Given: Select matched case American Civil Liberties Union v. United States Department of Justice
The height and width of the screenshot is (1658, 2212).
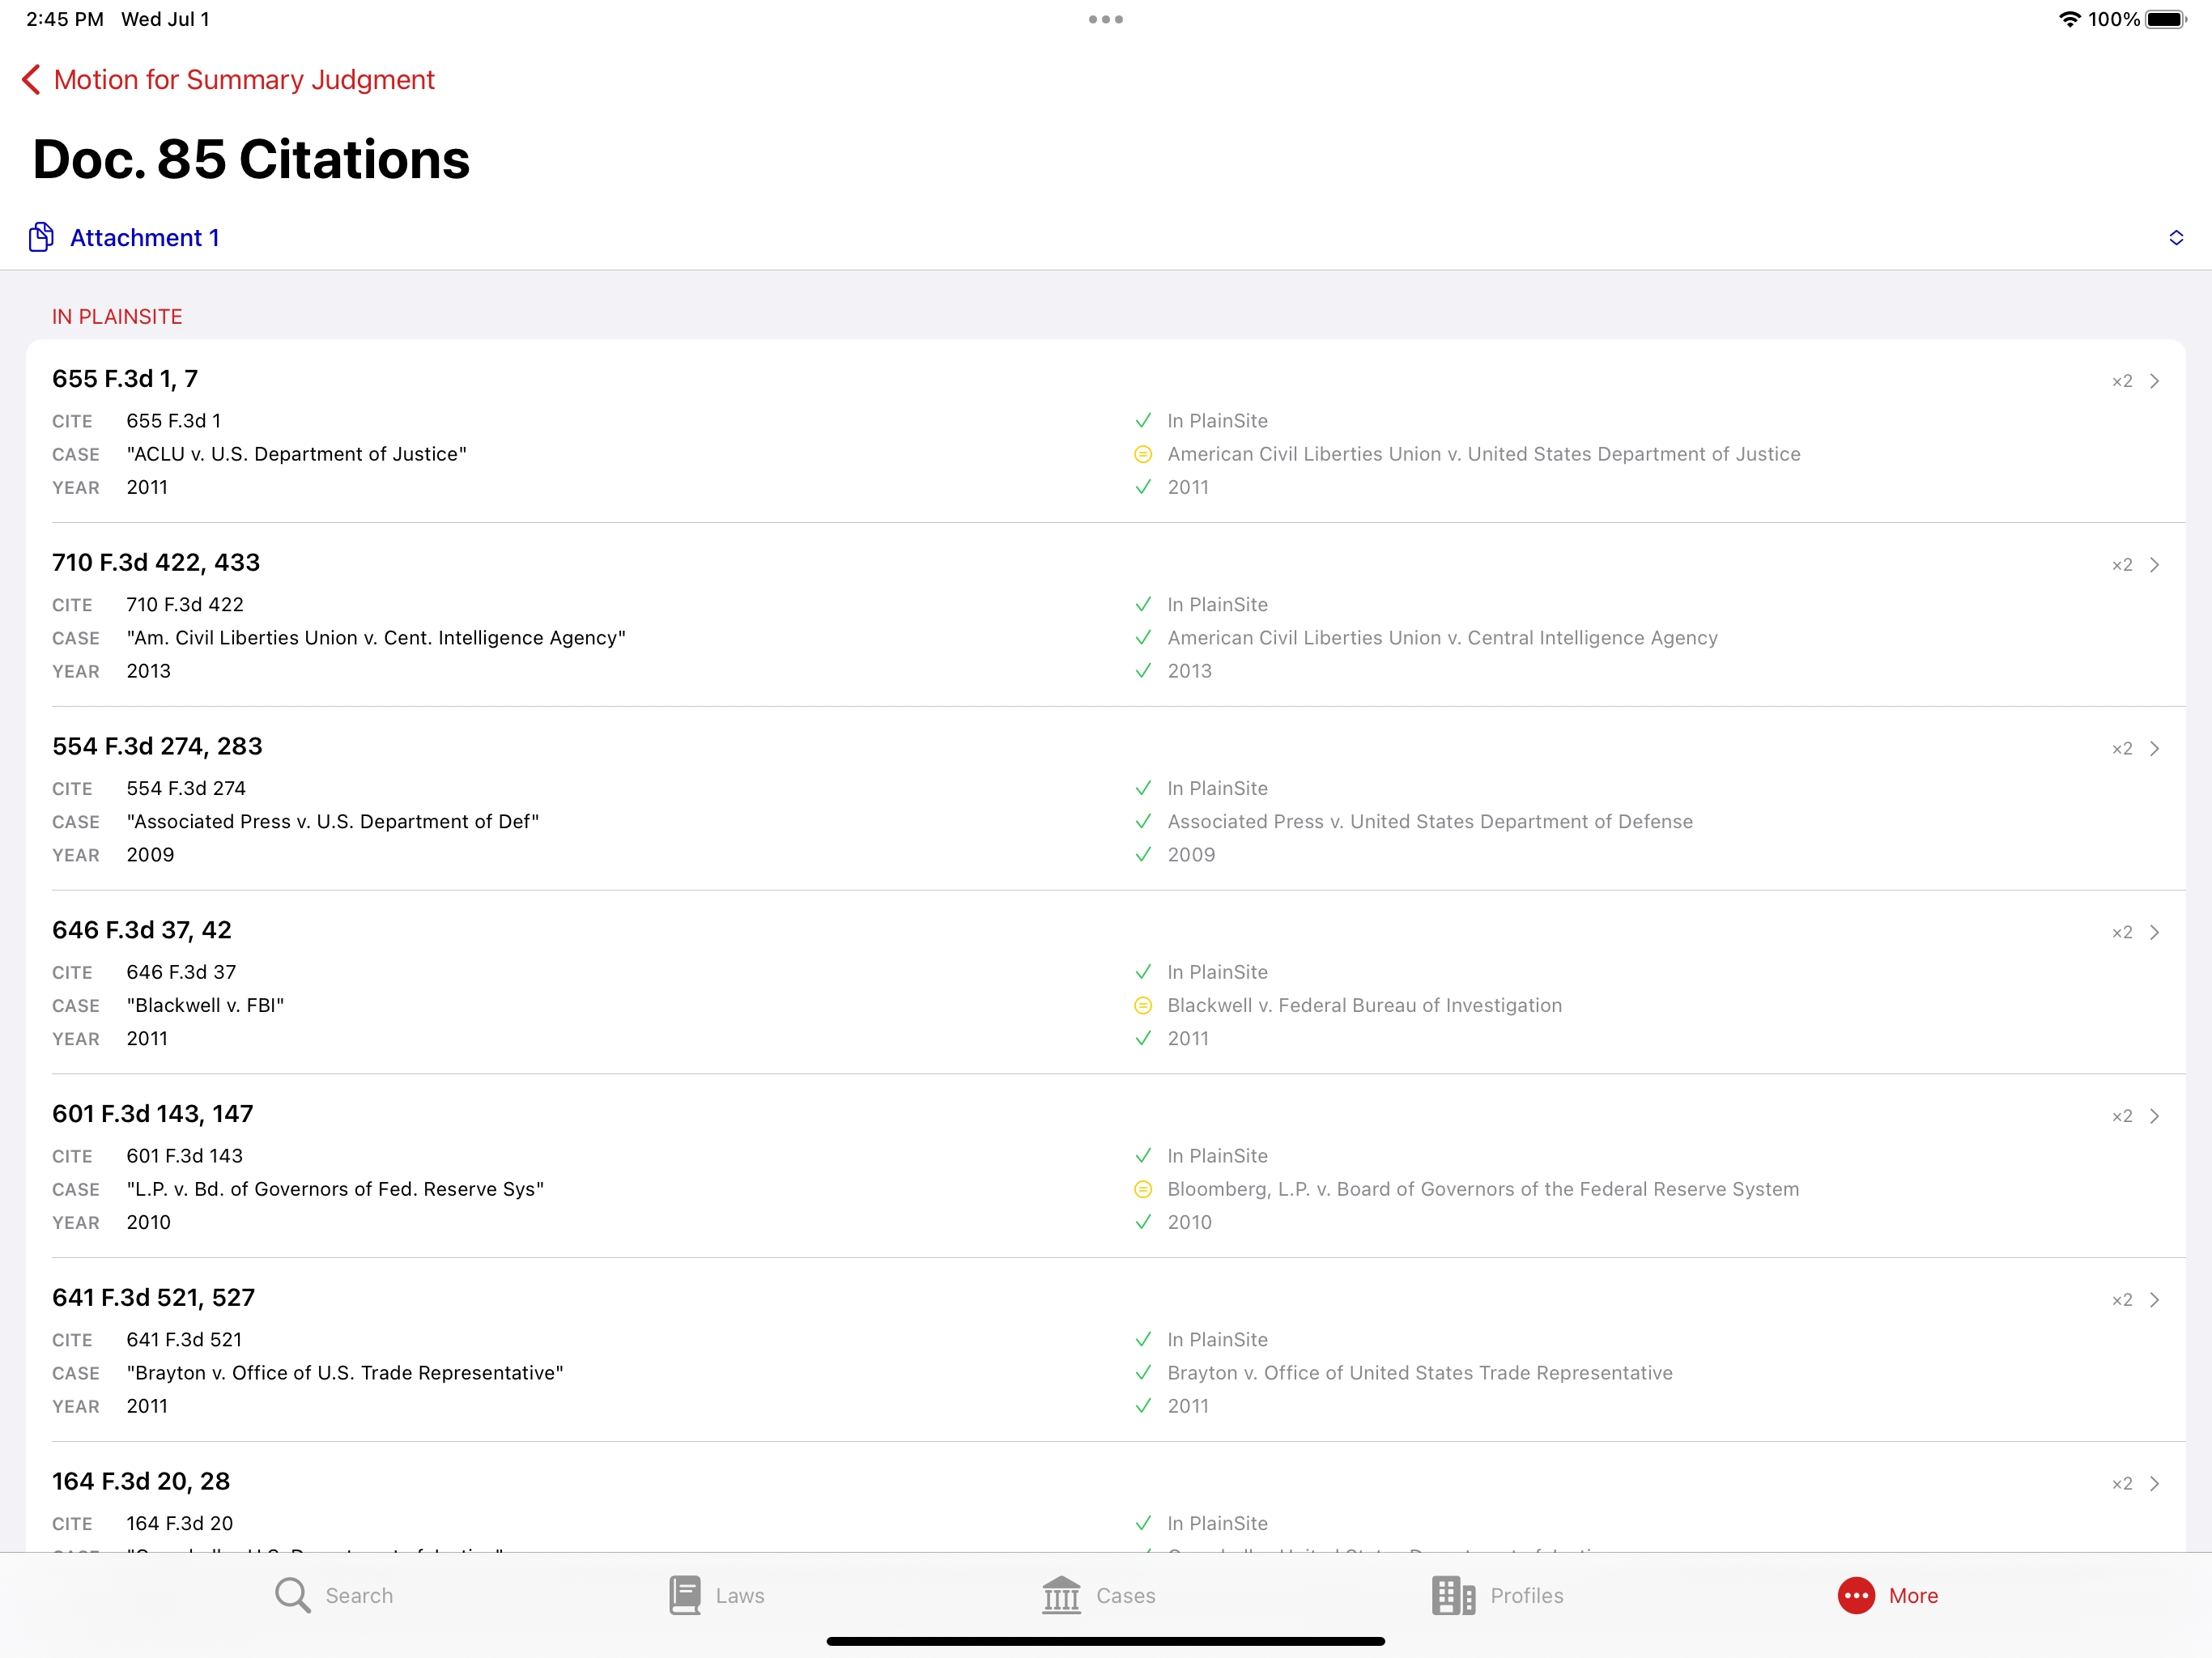Looking at the screenshot, I should coord(1484,454).
